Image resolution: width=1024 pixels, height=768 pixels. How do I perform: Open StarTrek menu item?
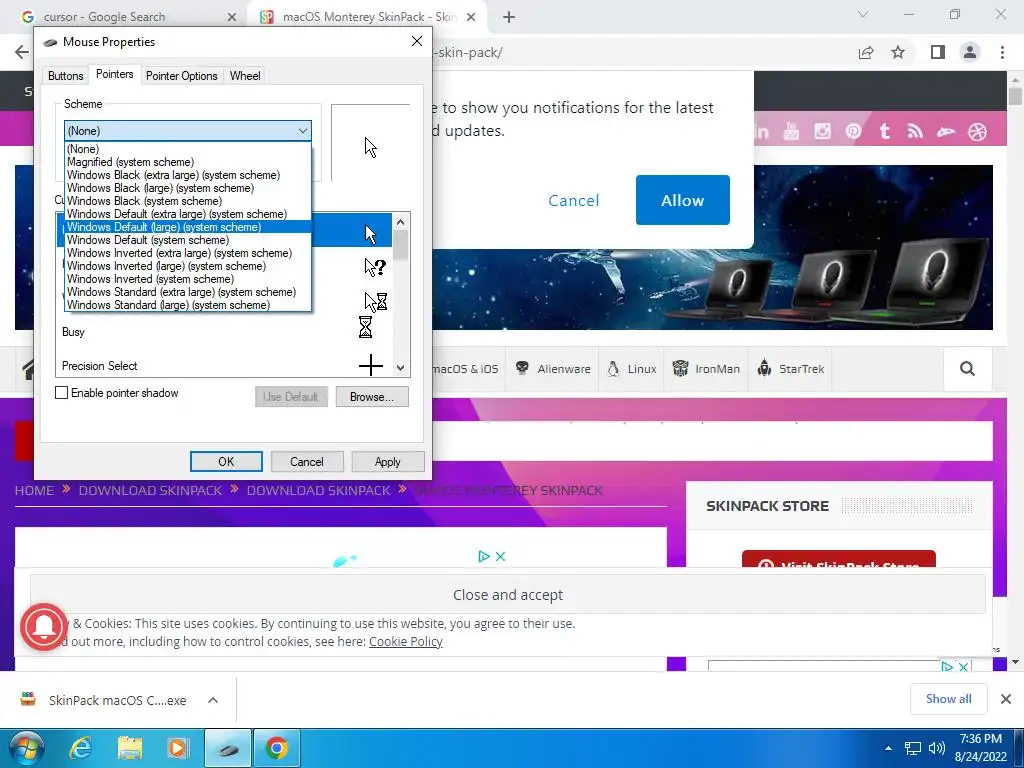click(790, 369)
